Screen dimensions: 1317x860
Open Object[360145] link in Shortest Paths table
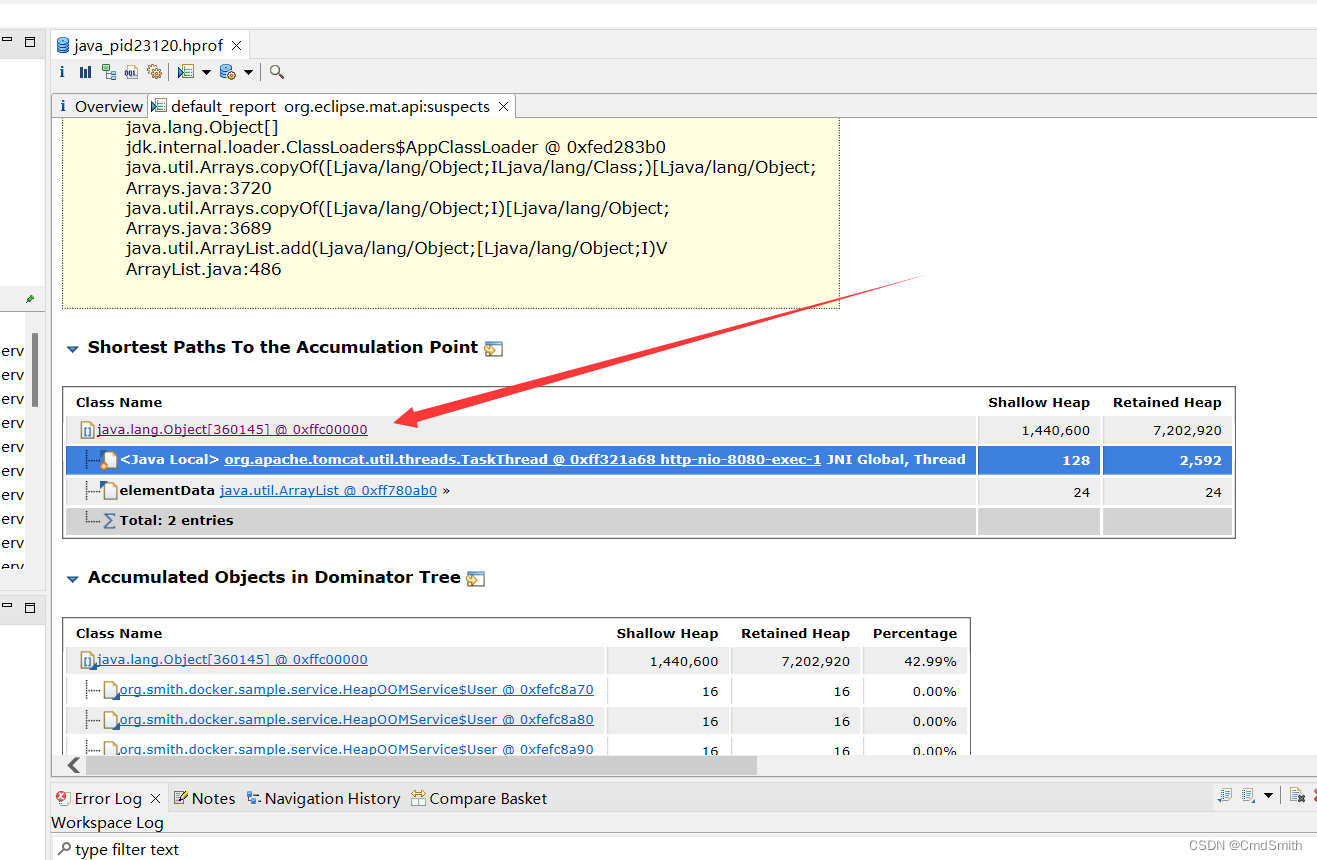pos(232,430)
